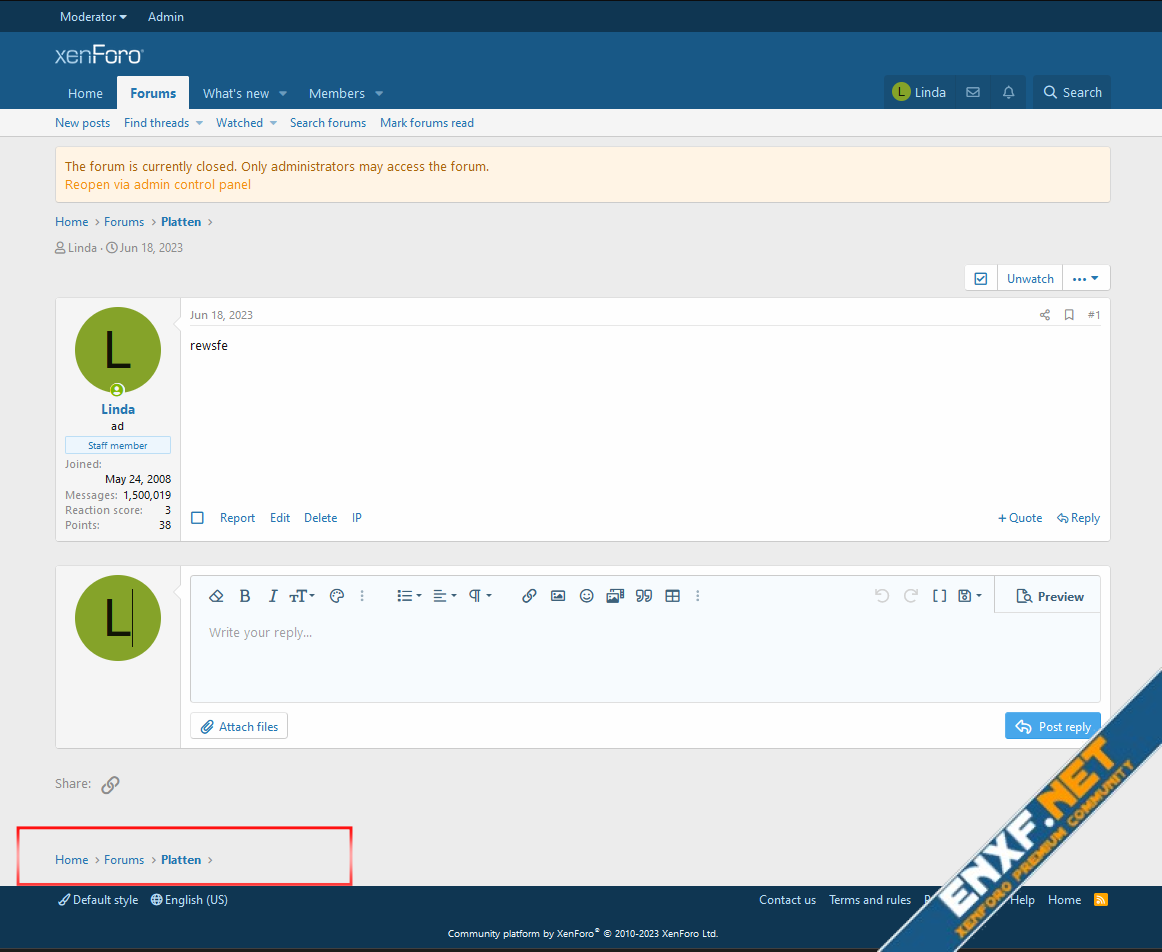Bookmark post #1

[x=1069, y=315]
